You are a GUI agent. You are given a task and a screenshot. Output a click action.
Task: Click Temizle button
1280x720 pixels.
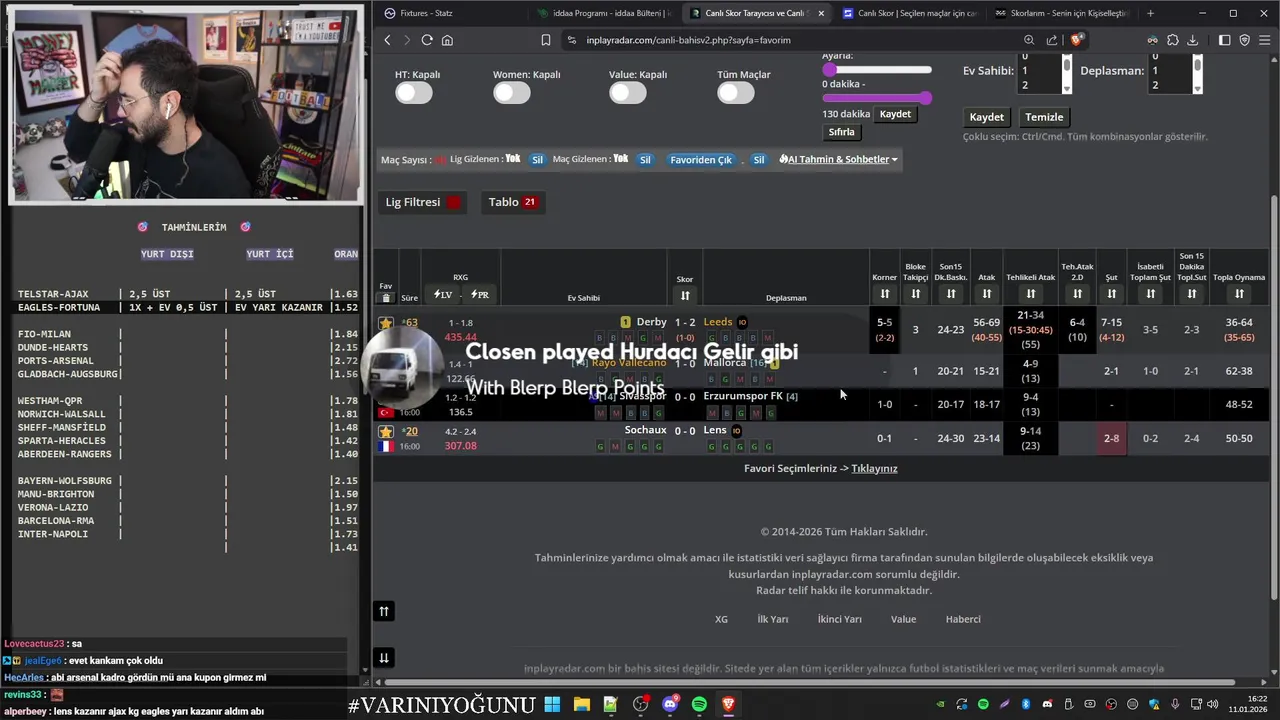1044,117
